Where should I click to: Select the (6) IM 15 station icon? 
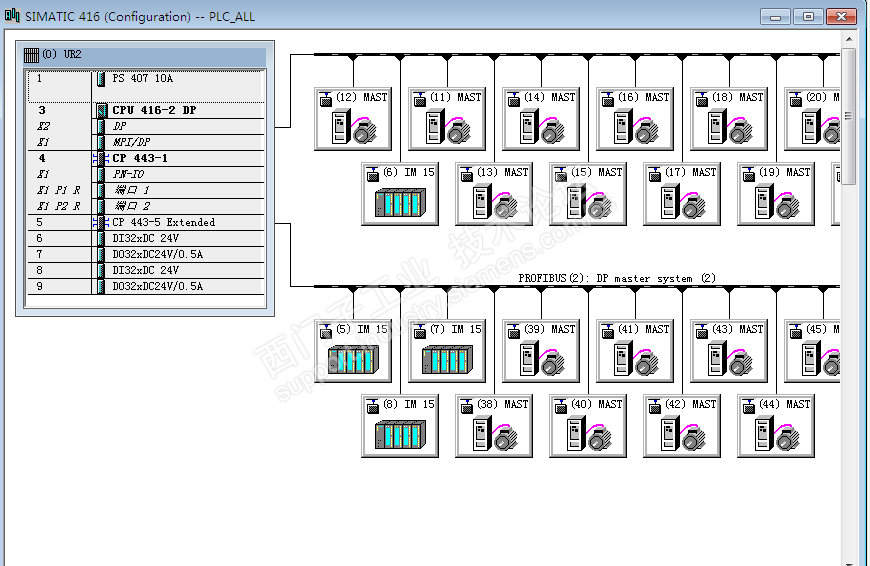(400, 194)
